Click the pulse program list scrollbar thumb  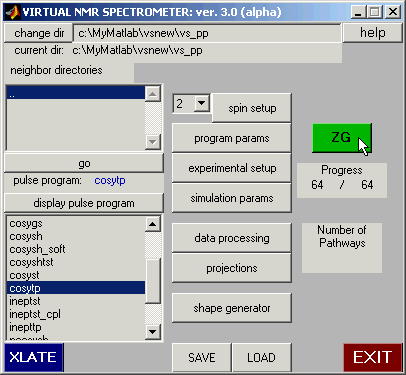pos(153,281)
